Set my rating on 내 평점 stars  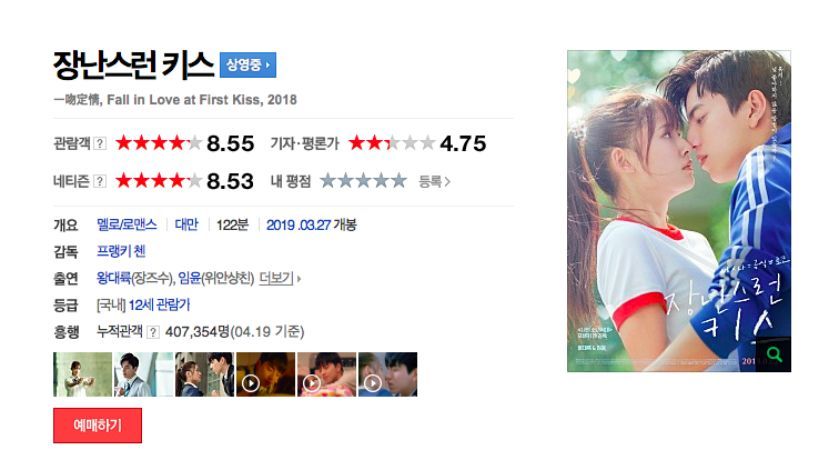(363, 181)
